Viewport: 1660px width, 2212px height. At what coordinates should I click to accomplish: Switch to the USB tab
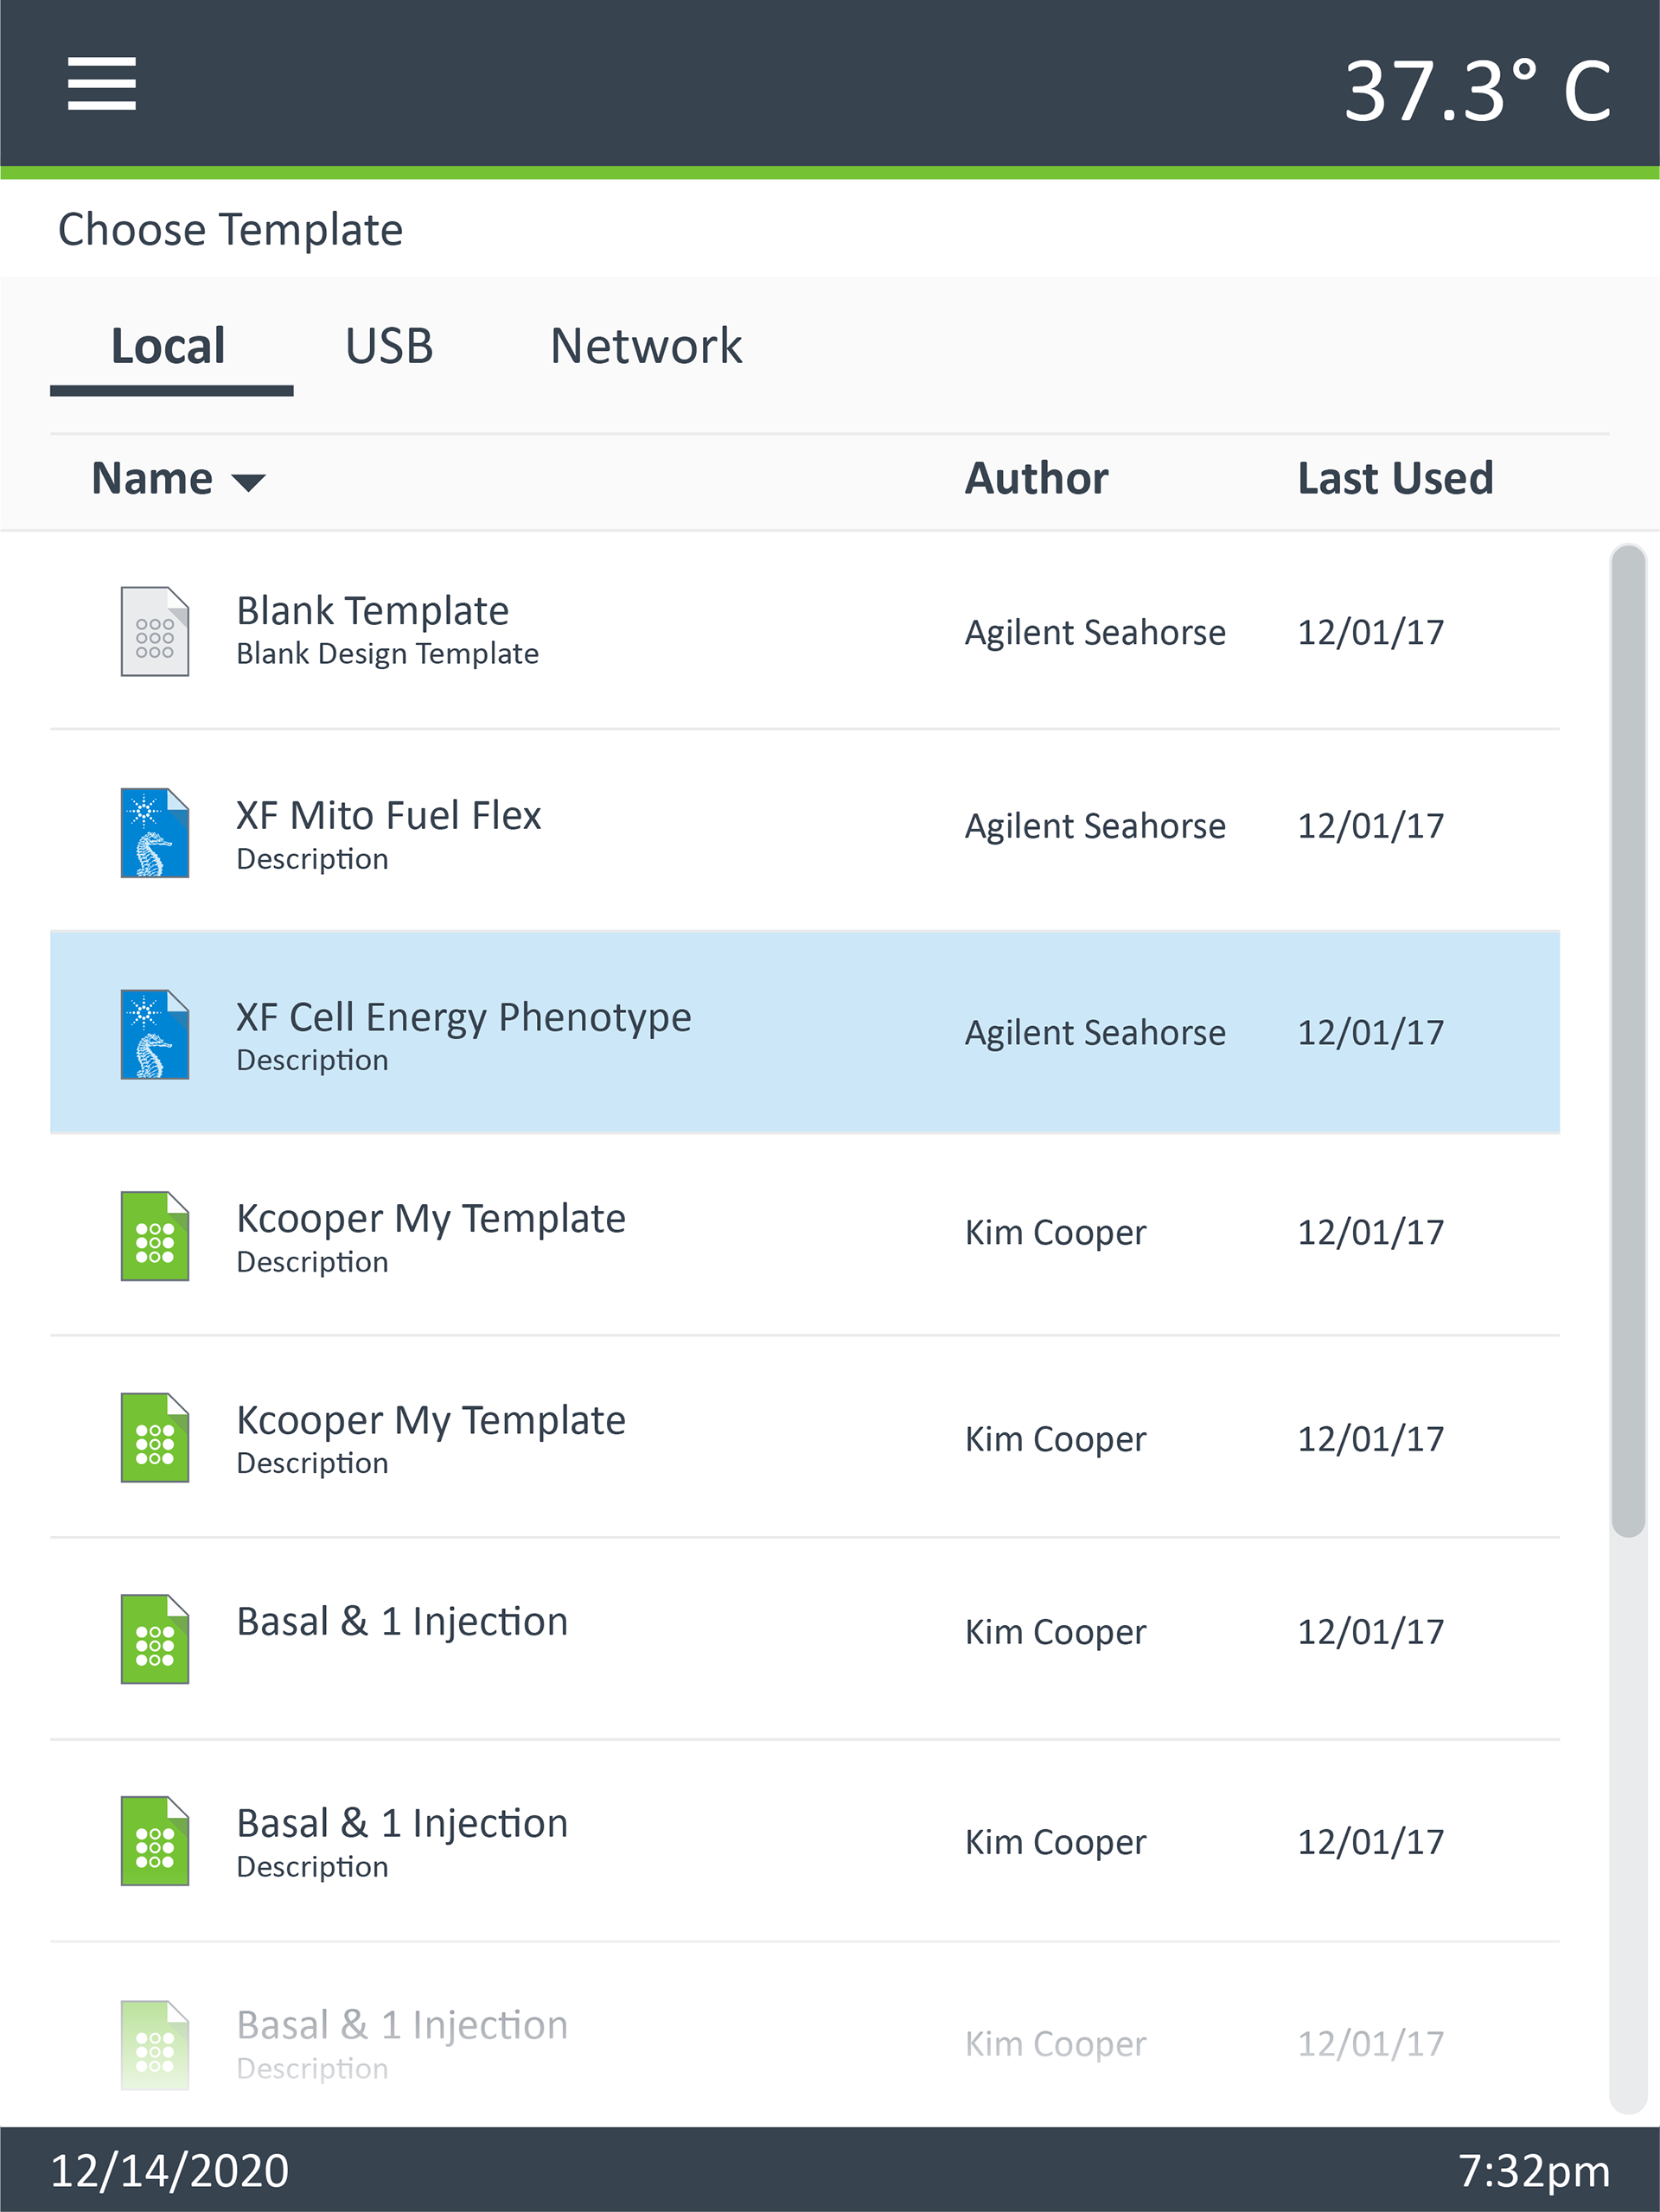tap(389, 346)
